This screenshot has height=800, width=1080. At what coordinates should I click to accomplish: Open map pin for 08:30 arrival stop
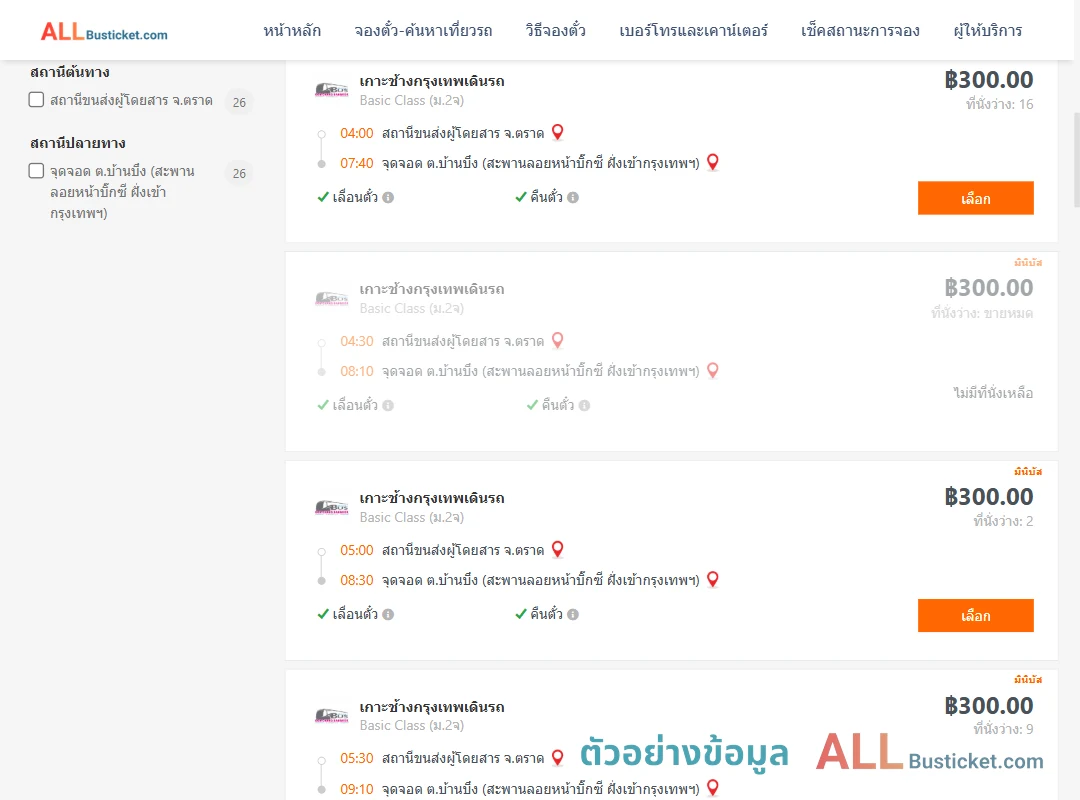pos(713,580)
